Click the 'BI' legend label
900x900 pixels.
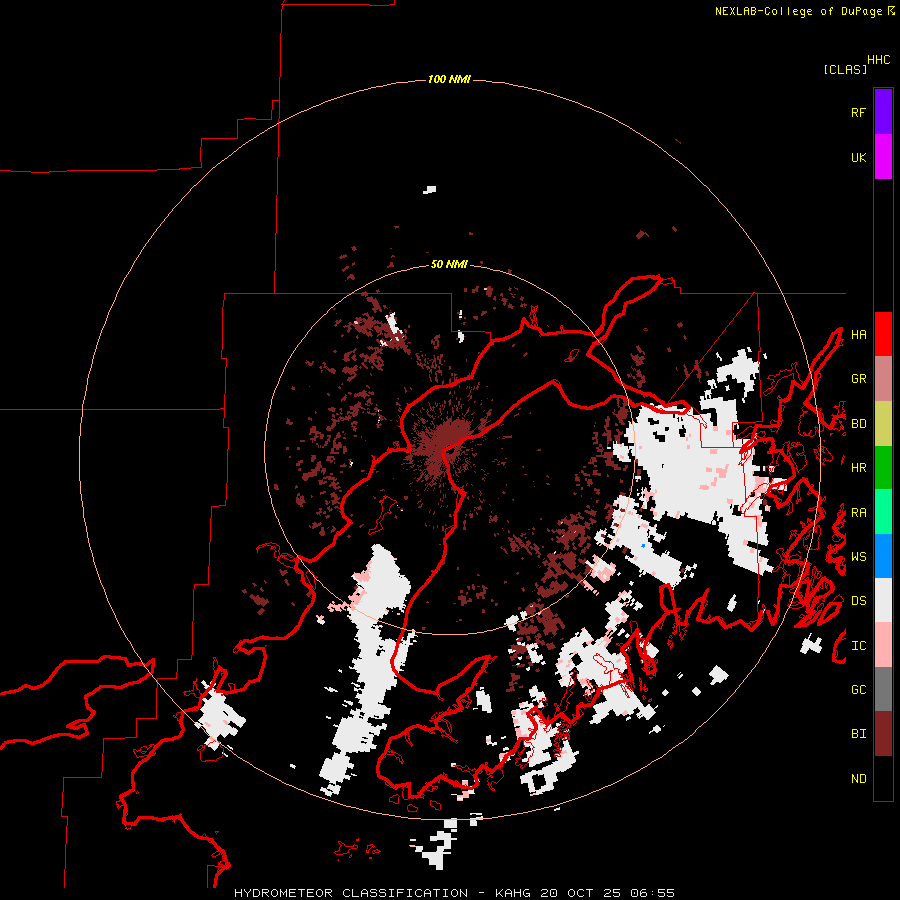pyautogui.click(x=858, y=734)
